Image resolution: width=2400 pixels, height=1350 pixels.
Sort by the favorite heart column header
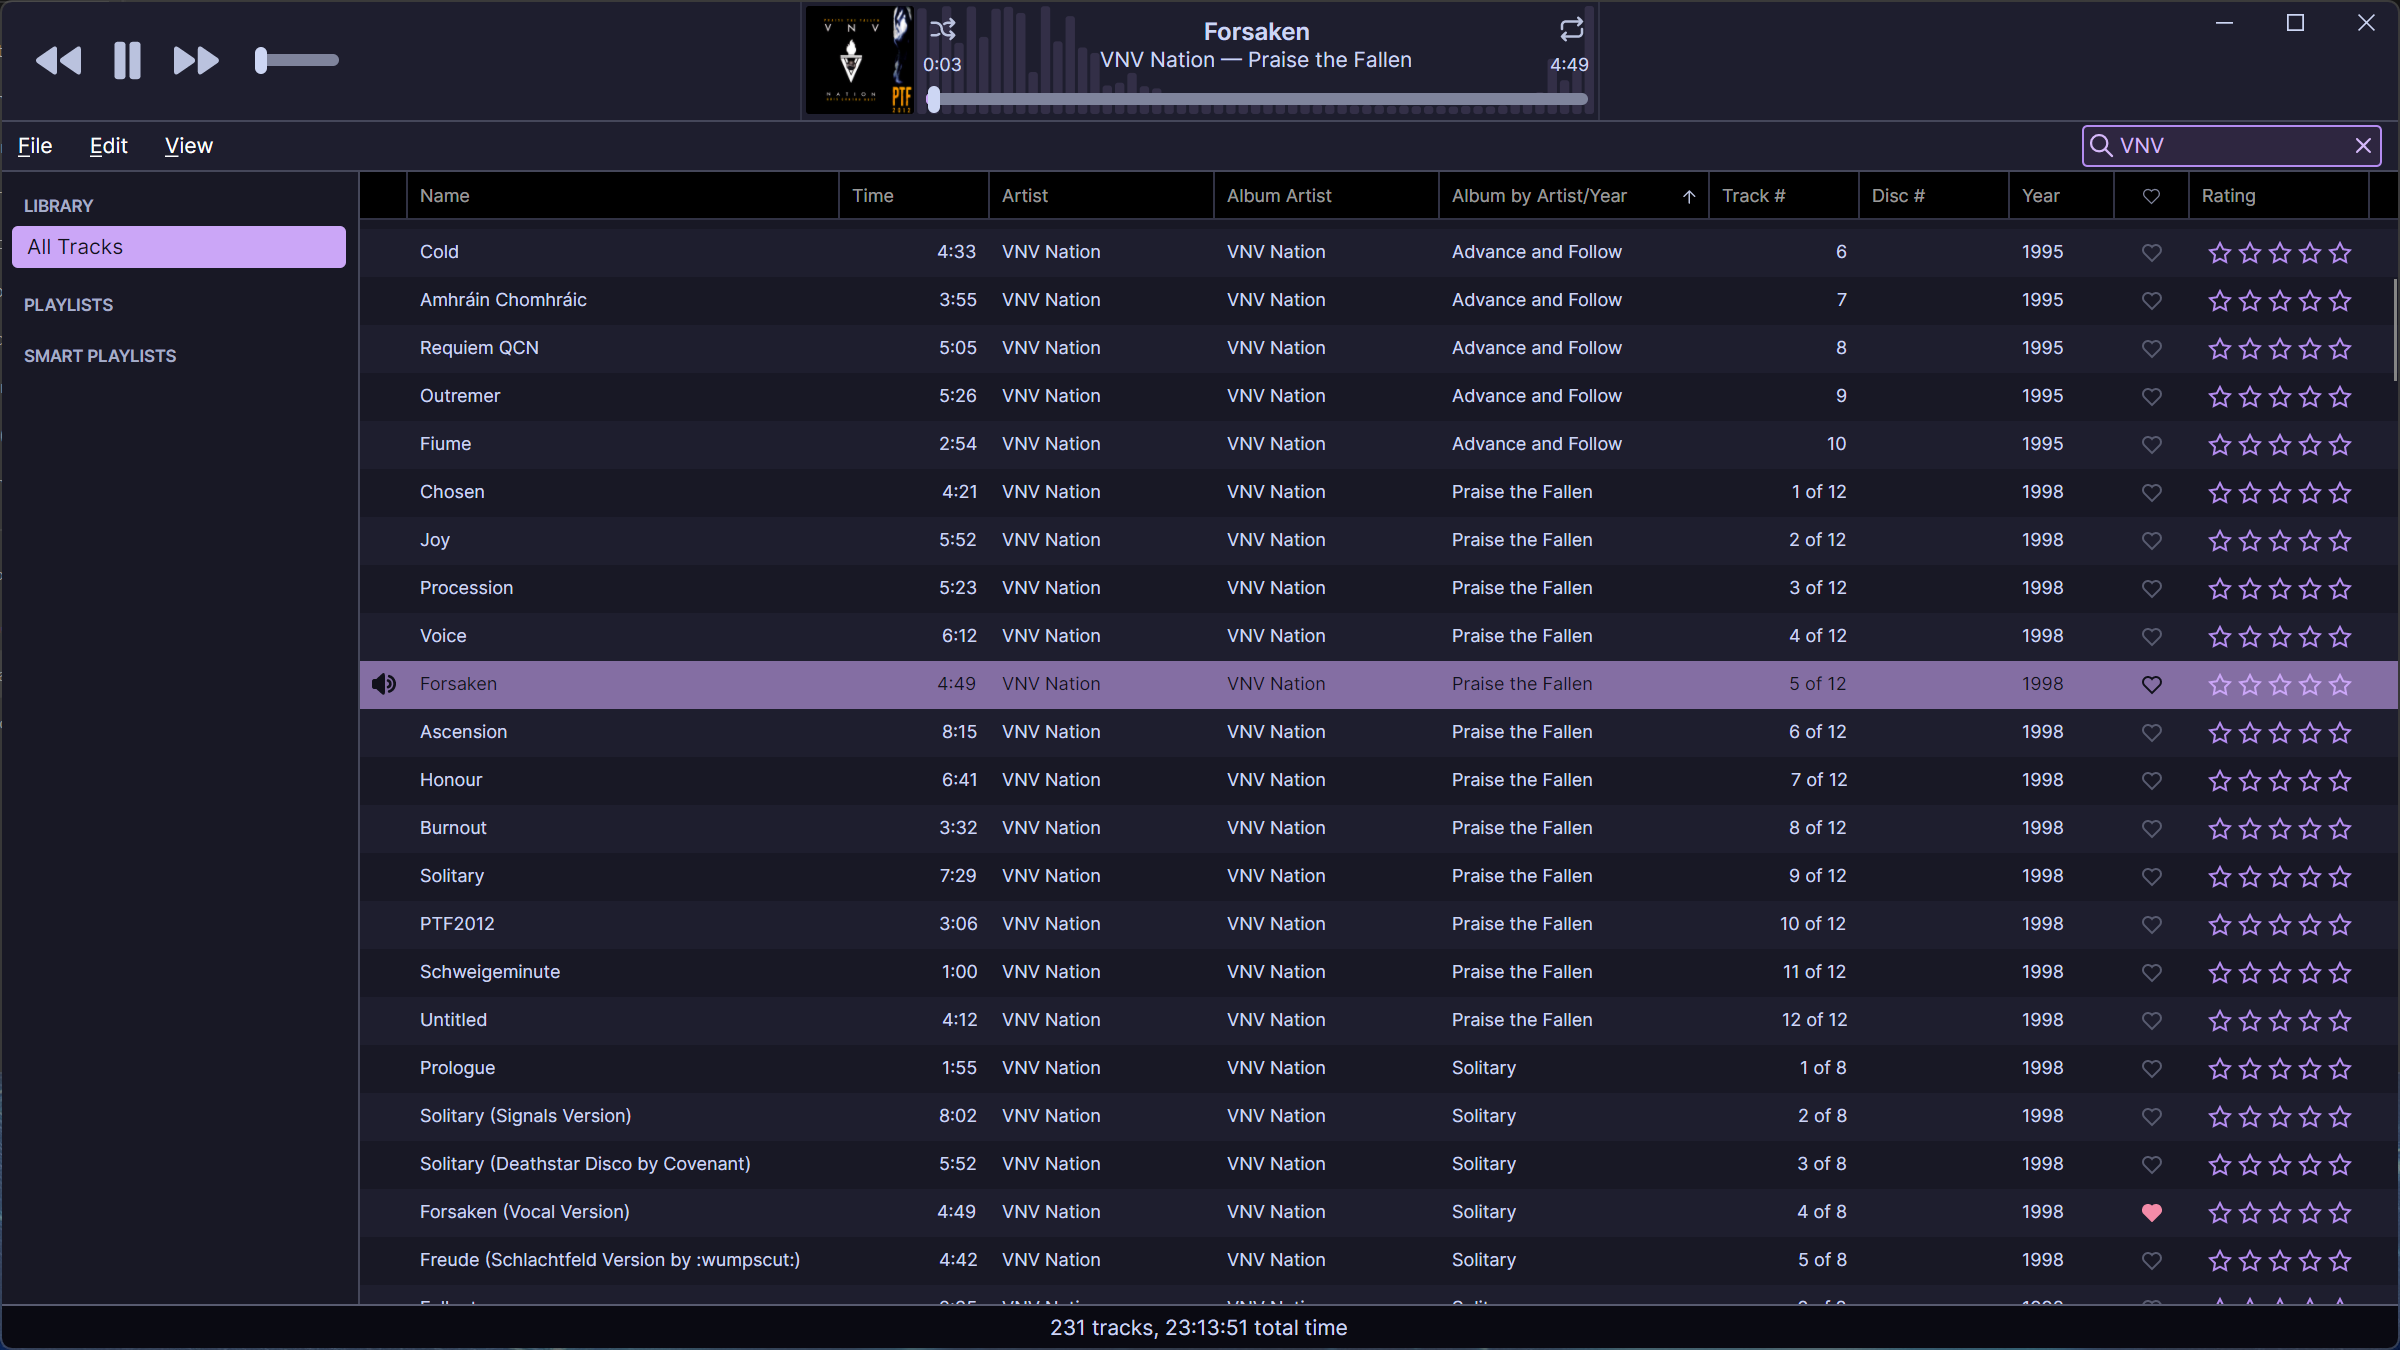[2151, 196]
